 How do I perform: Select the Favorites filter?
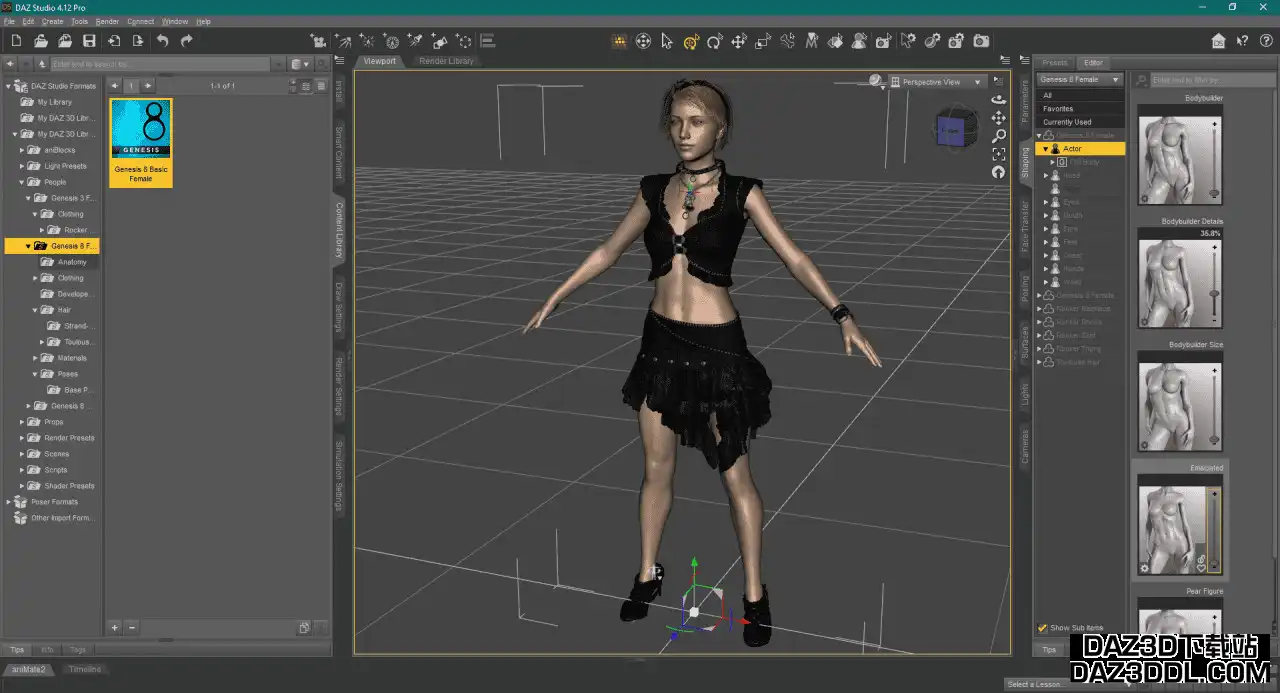pyautogui.click(x=1080, y=108)
